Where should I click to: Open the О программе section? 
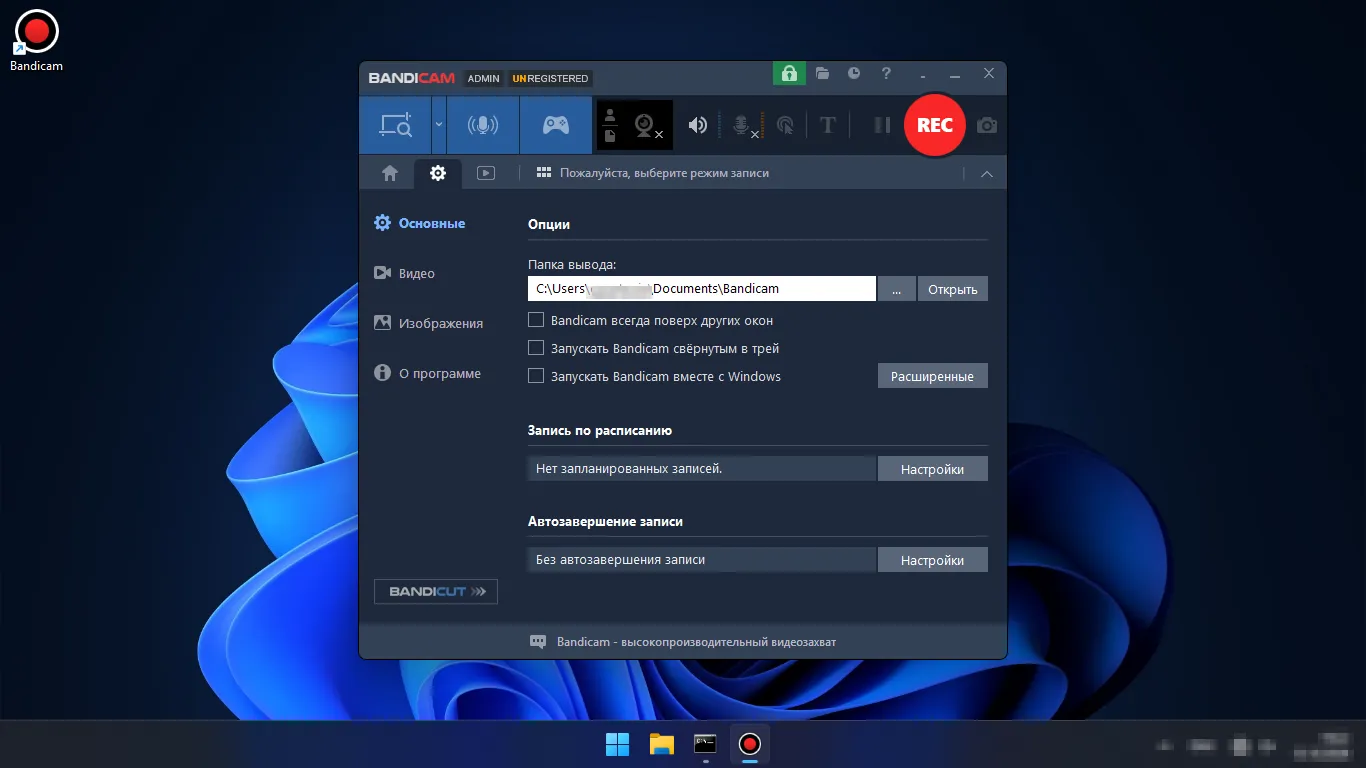427,373
